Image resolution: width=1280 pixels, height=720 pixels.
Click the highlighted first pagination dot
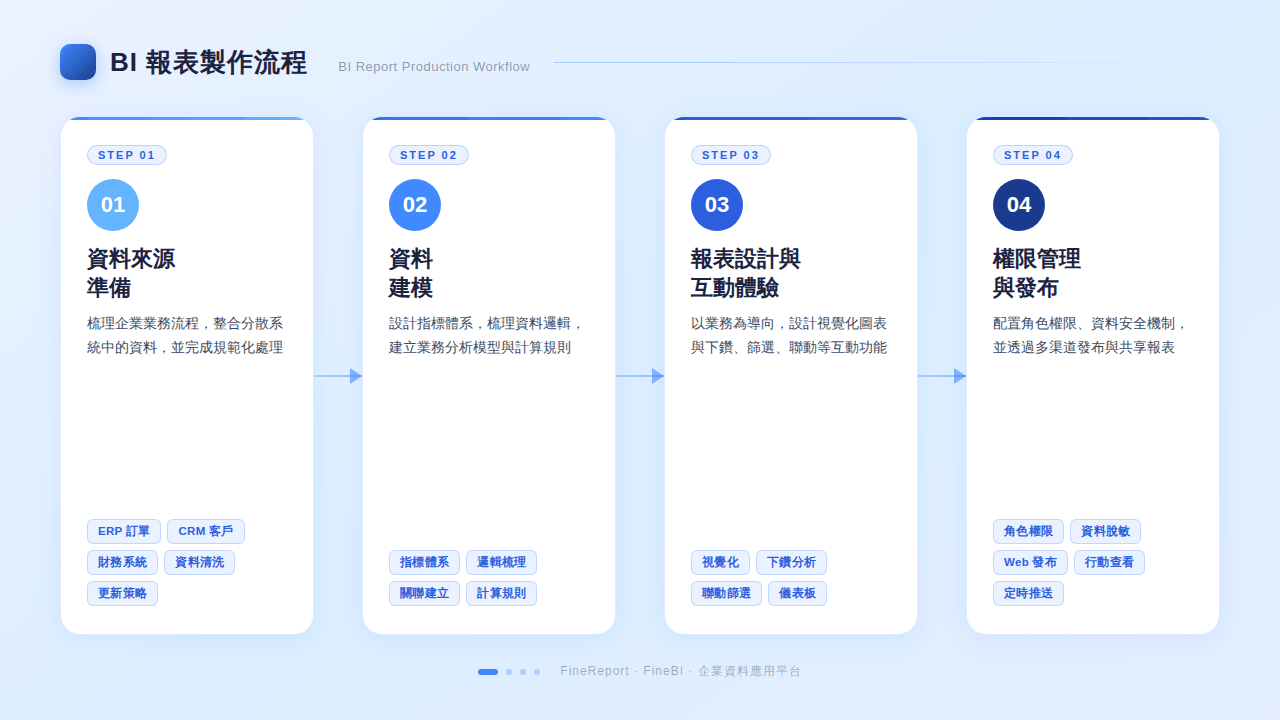[487, 672]
